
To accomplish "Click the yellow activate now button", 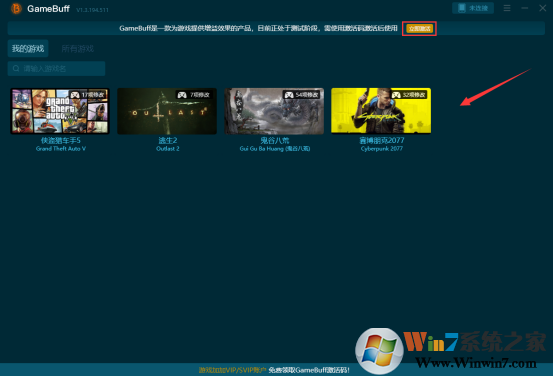I will [x=419, y=29].
